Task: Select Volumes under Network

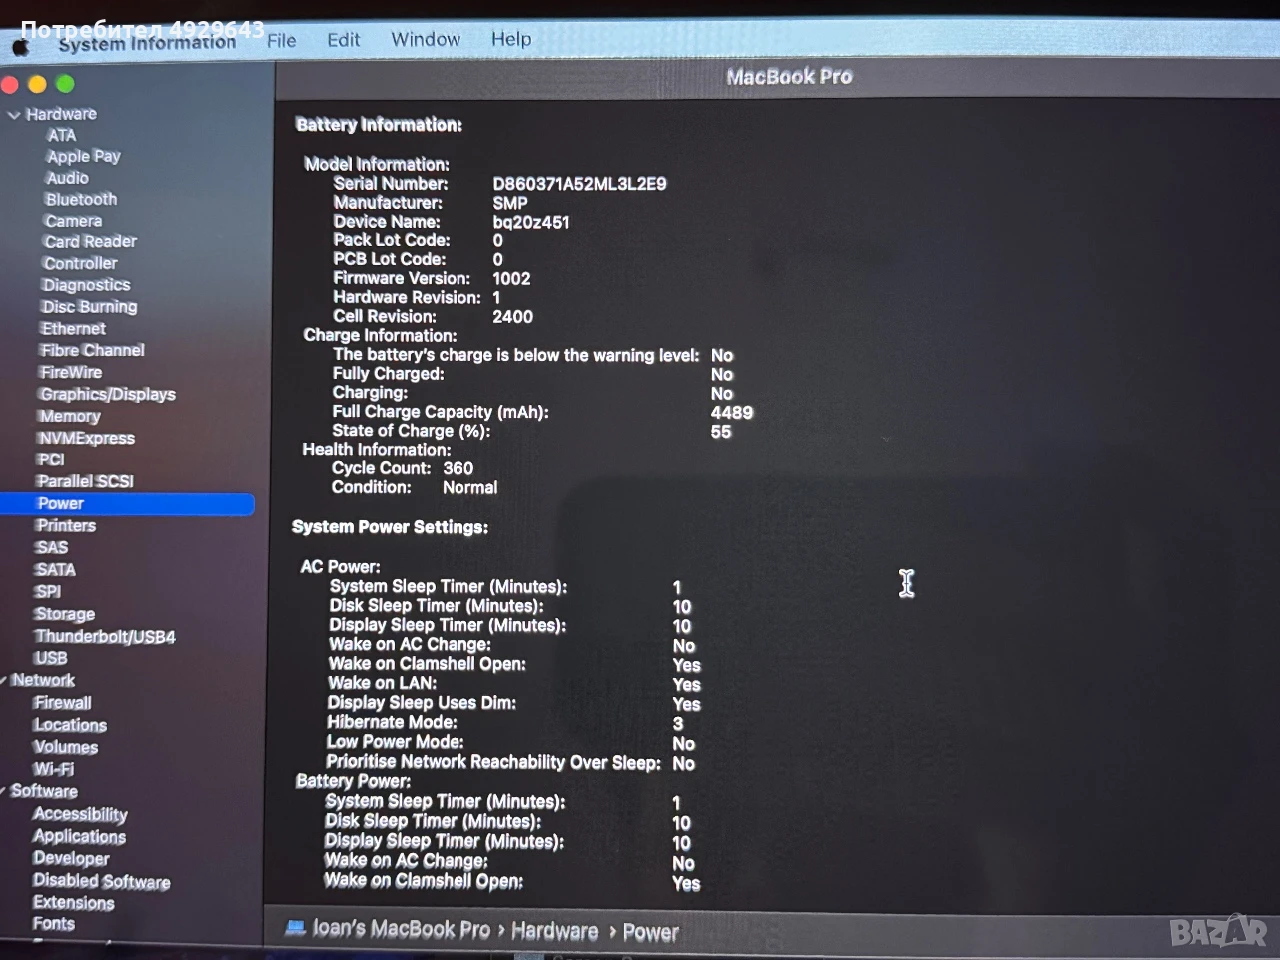Action: 66,747
